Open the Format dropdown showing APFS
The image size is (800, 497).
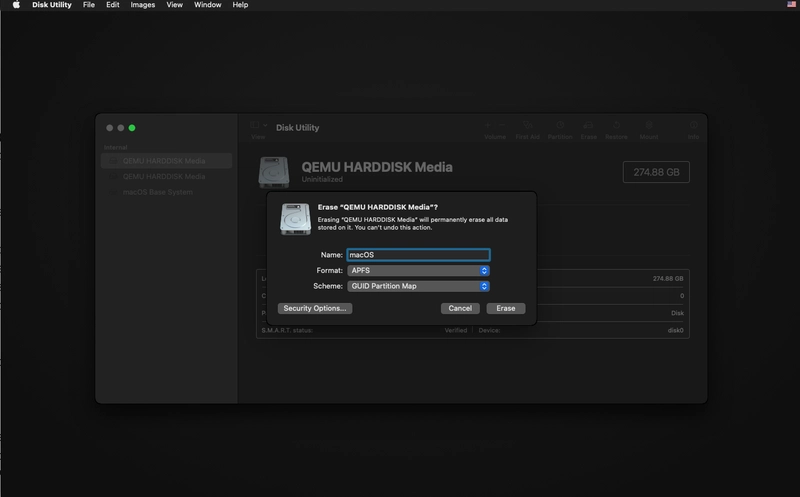pos(418,270)
